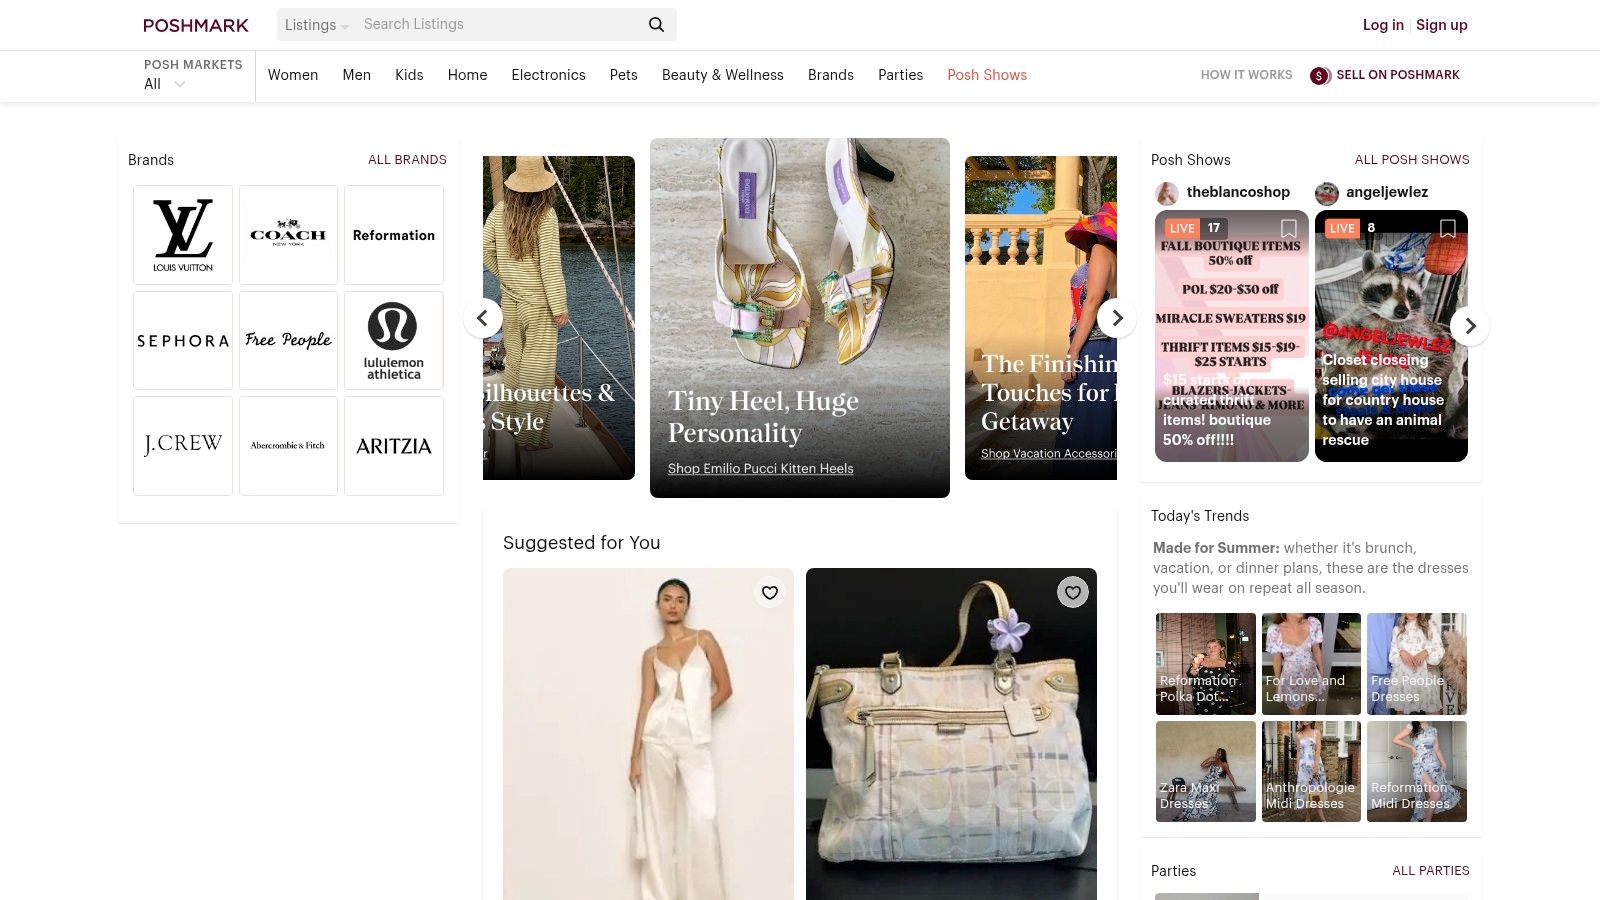
Task: Like the white satin outfit listing
Action: pyautogui.click(x=770, y=593)
